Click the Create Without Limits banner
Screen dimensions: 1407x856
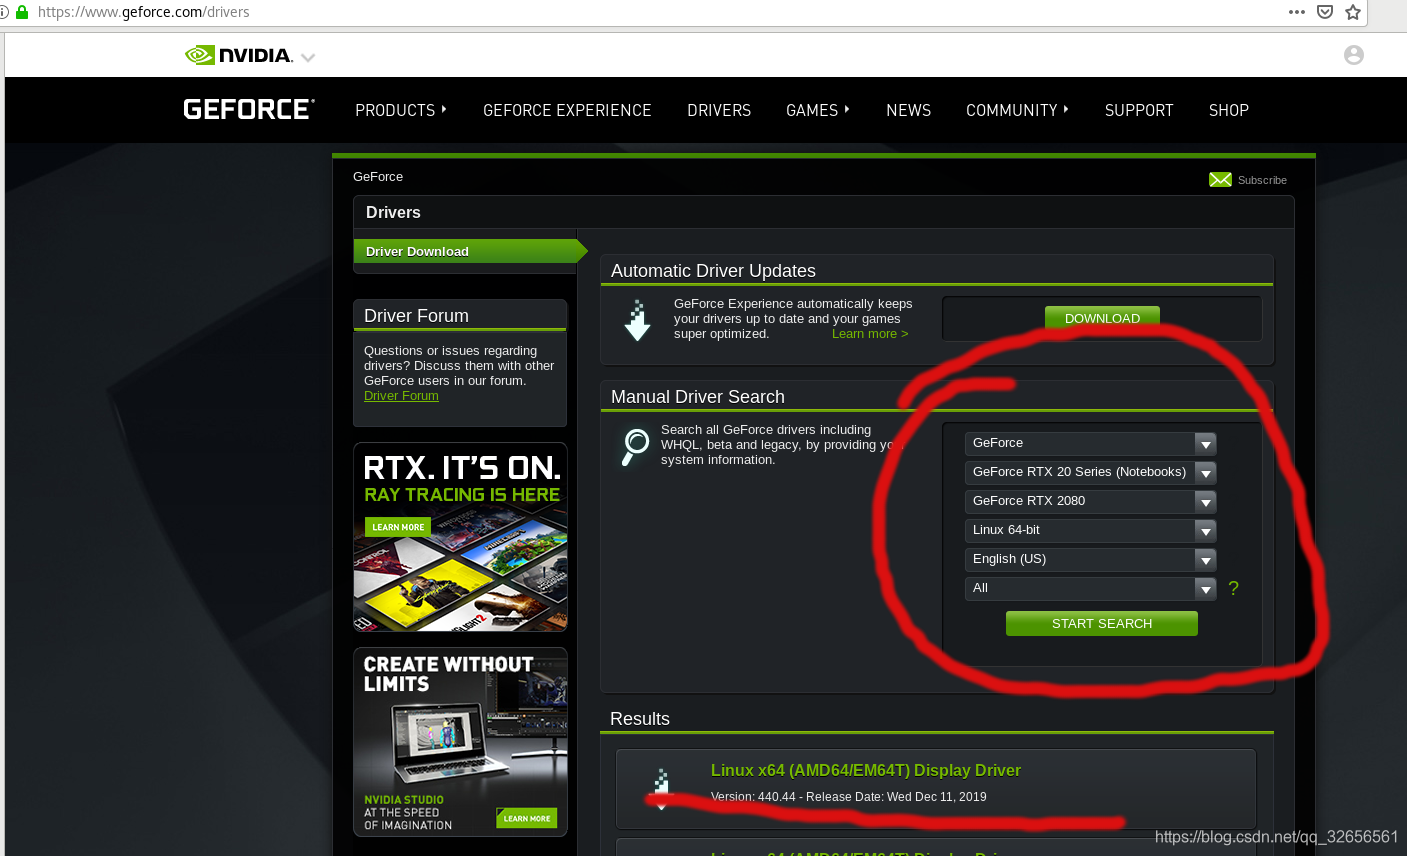[x=460, y=742]
